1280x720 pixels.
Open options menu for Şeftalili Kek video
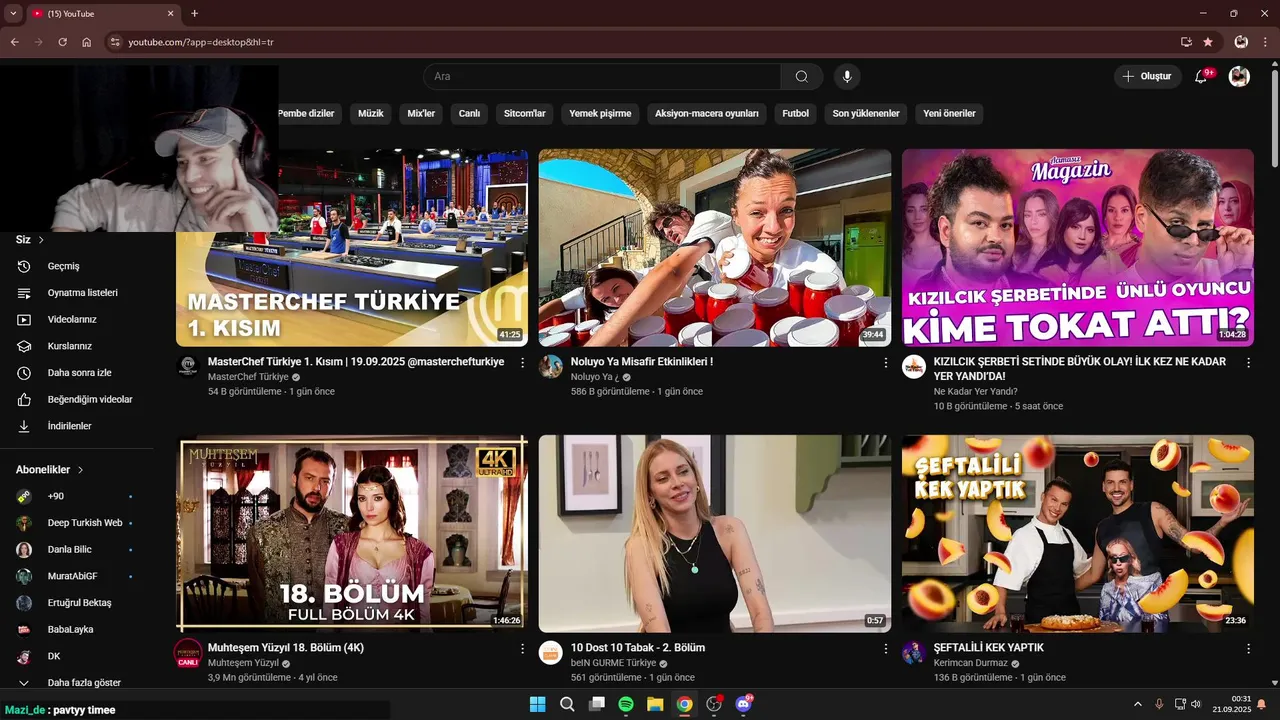point(1248,649)
